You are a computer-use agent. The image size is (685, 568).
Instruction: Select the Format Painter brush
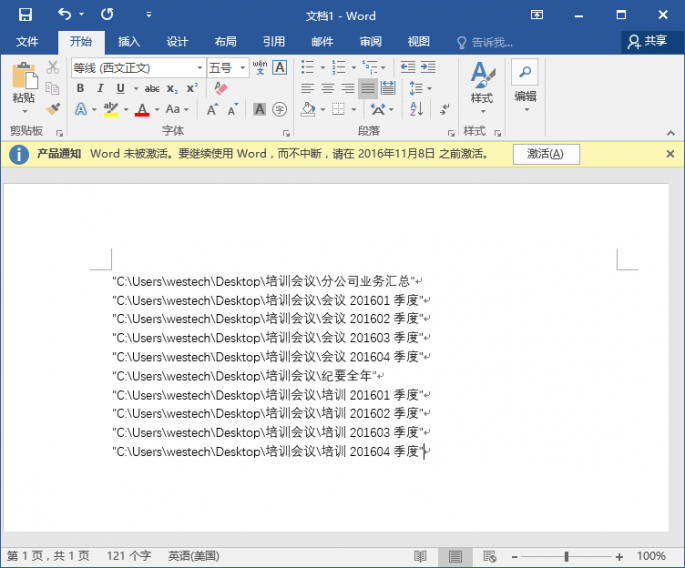[x=53, y=108]
